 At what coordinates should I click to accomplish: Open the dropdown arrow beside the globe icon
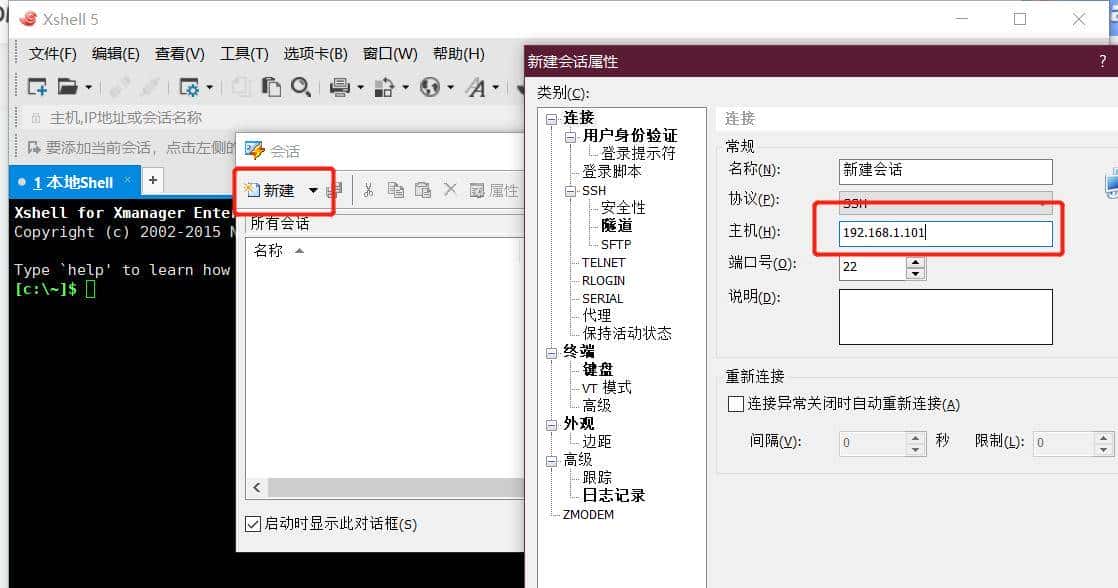[x=450, y=88]
